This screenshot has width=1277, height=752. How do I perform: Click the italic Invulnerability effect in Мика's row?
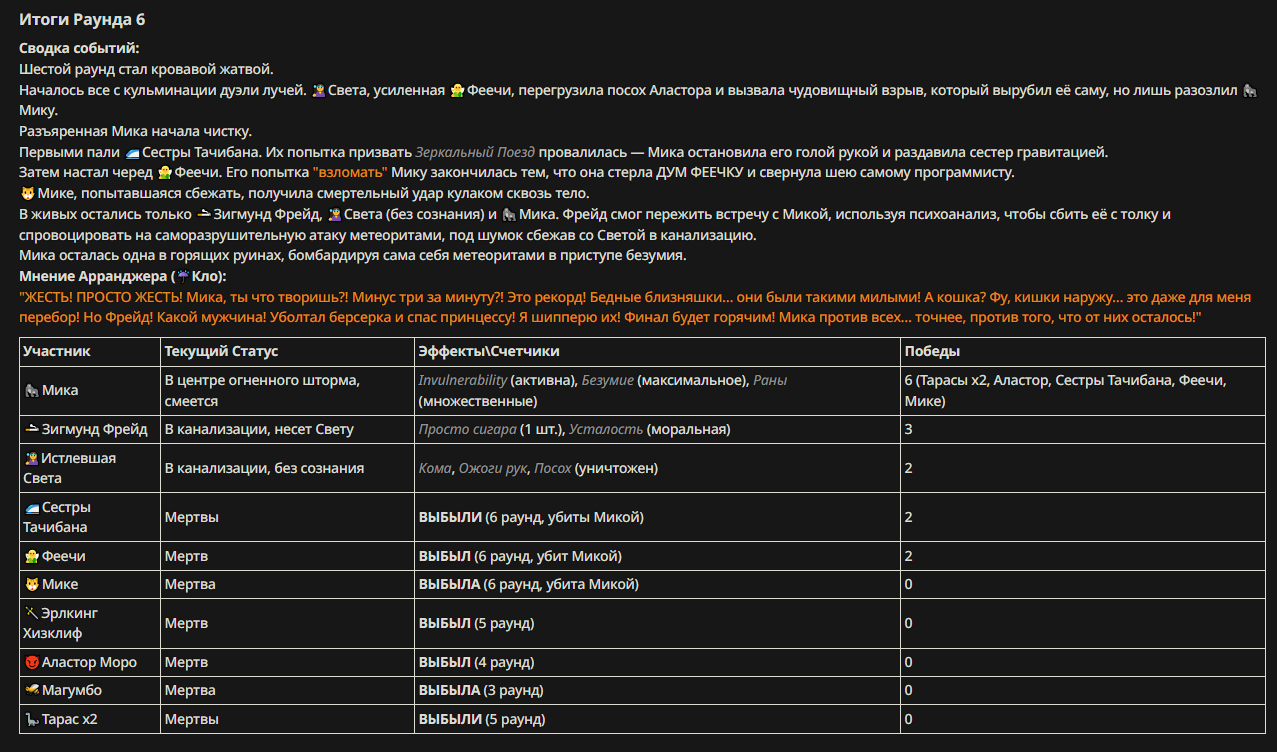pyautogui.click(x=462, y=381)
